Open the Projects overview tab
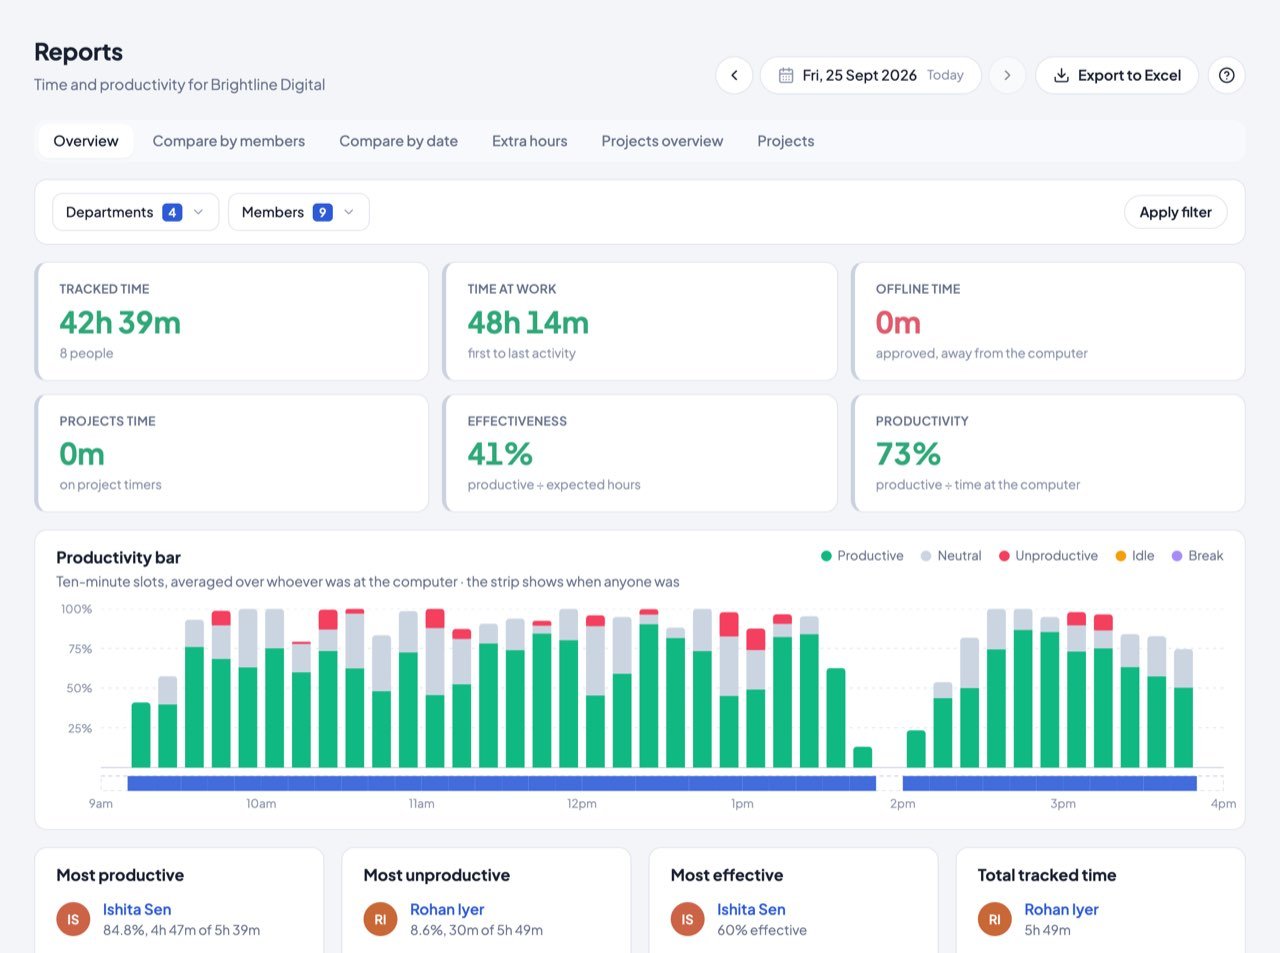 (x=662, y=141)
